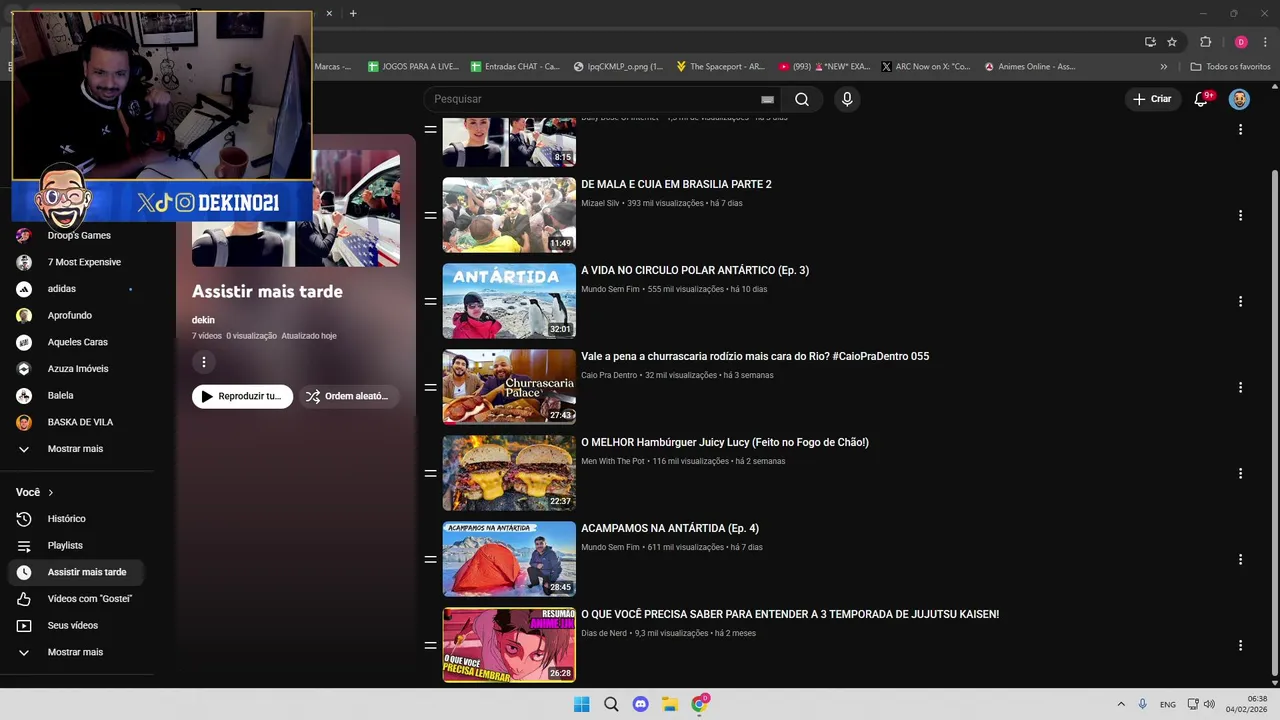Open the Aprofundo channel subscription
The height and width of the screenshot is (720, 1280).
point(77,315)
